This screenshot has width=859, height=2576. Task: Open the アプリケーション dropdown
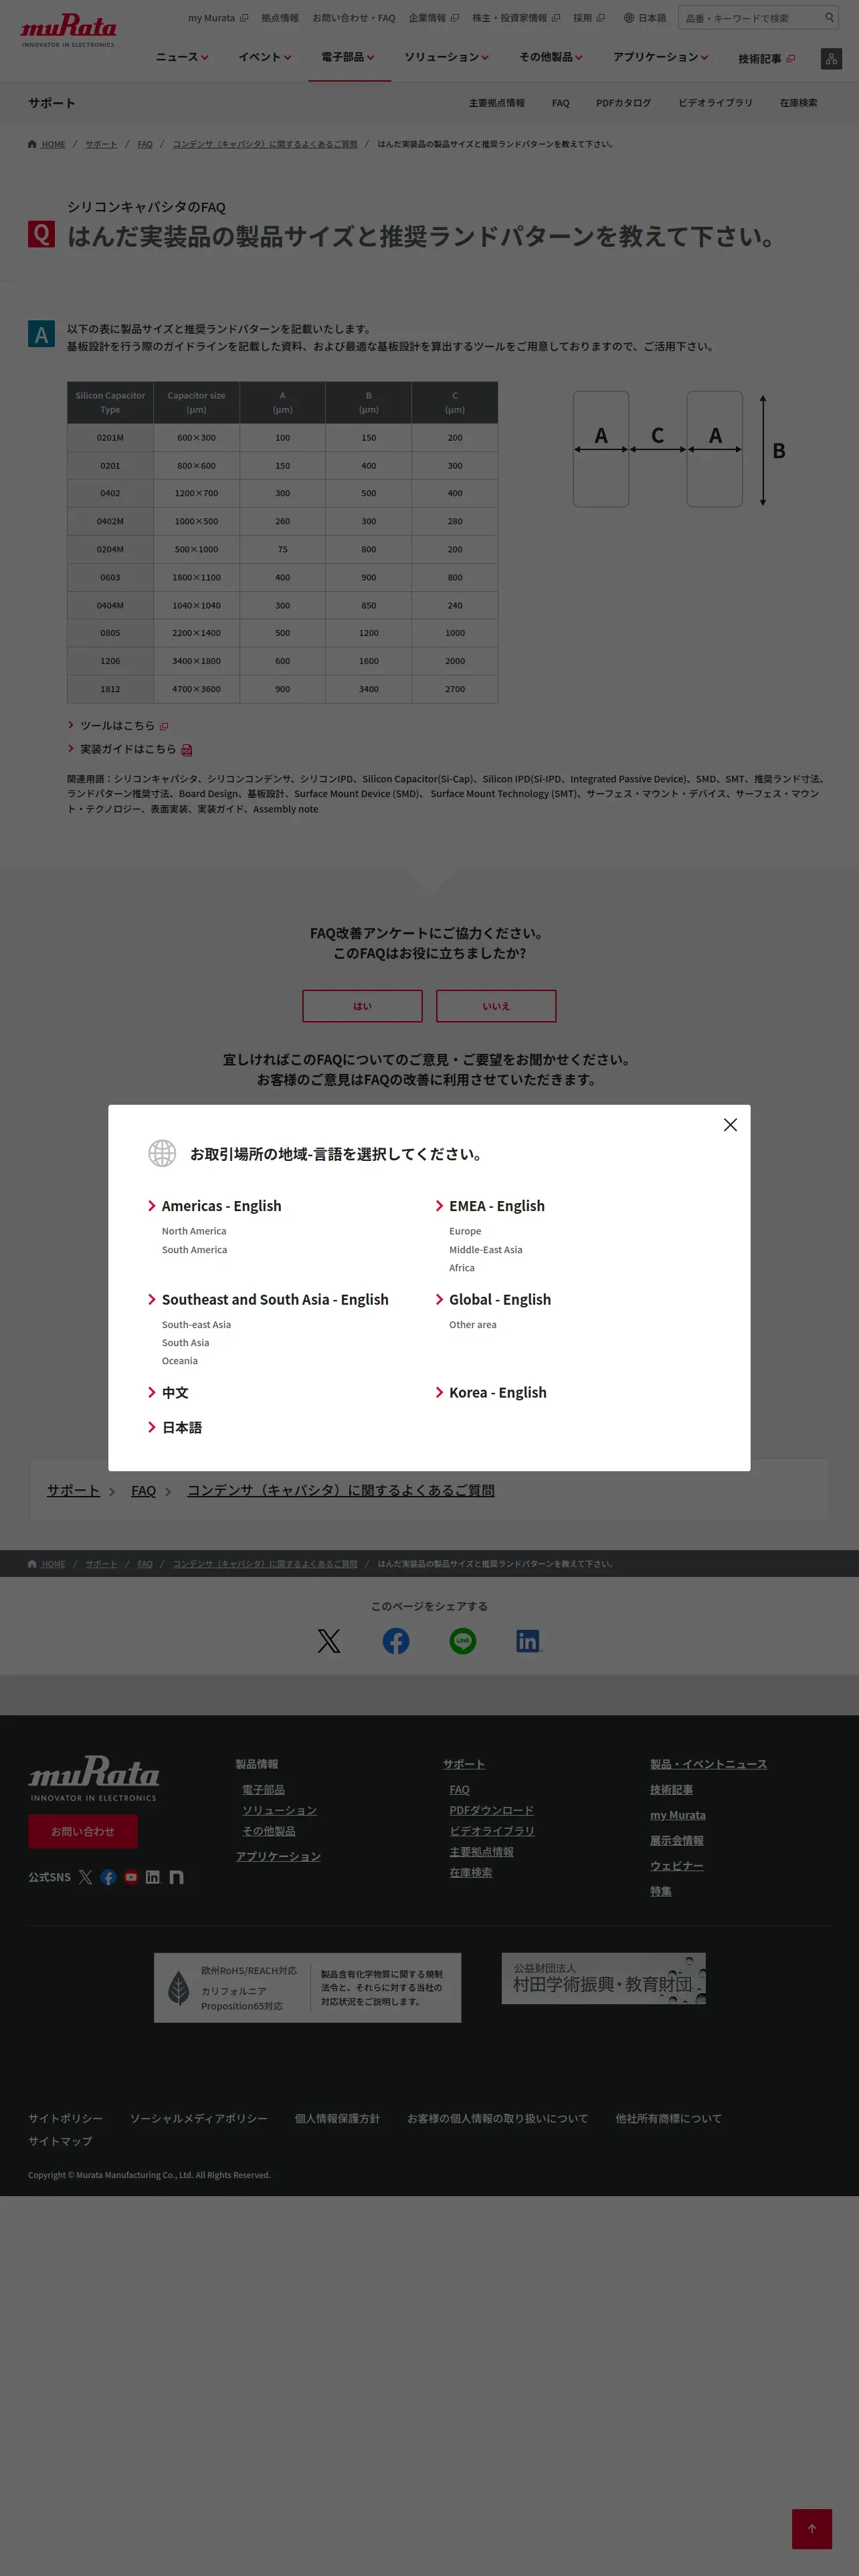661,57
